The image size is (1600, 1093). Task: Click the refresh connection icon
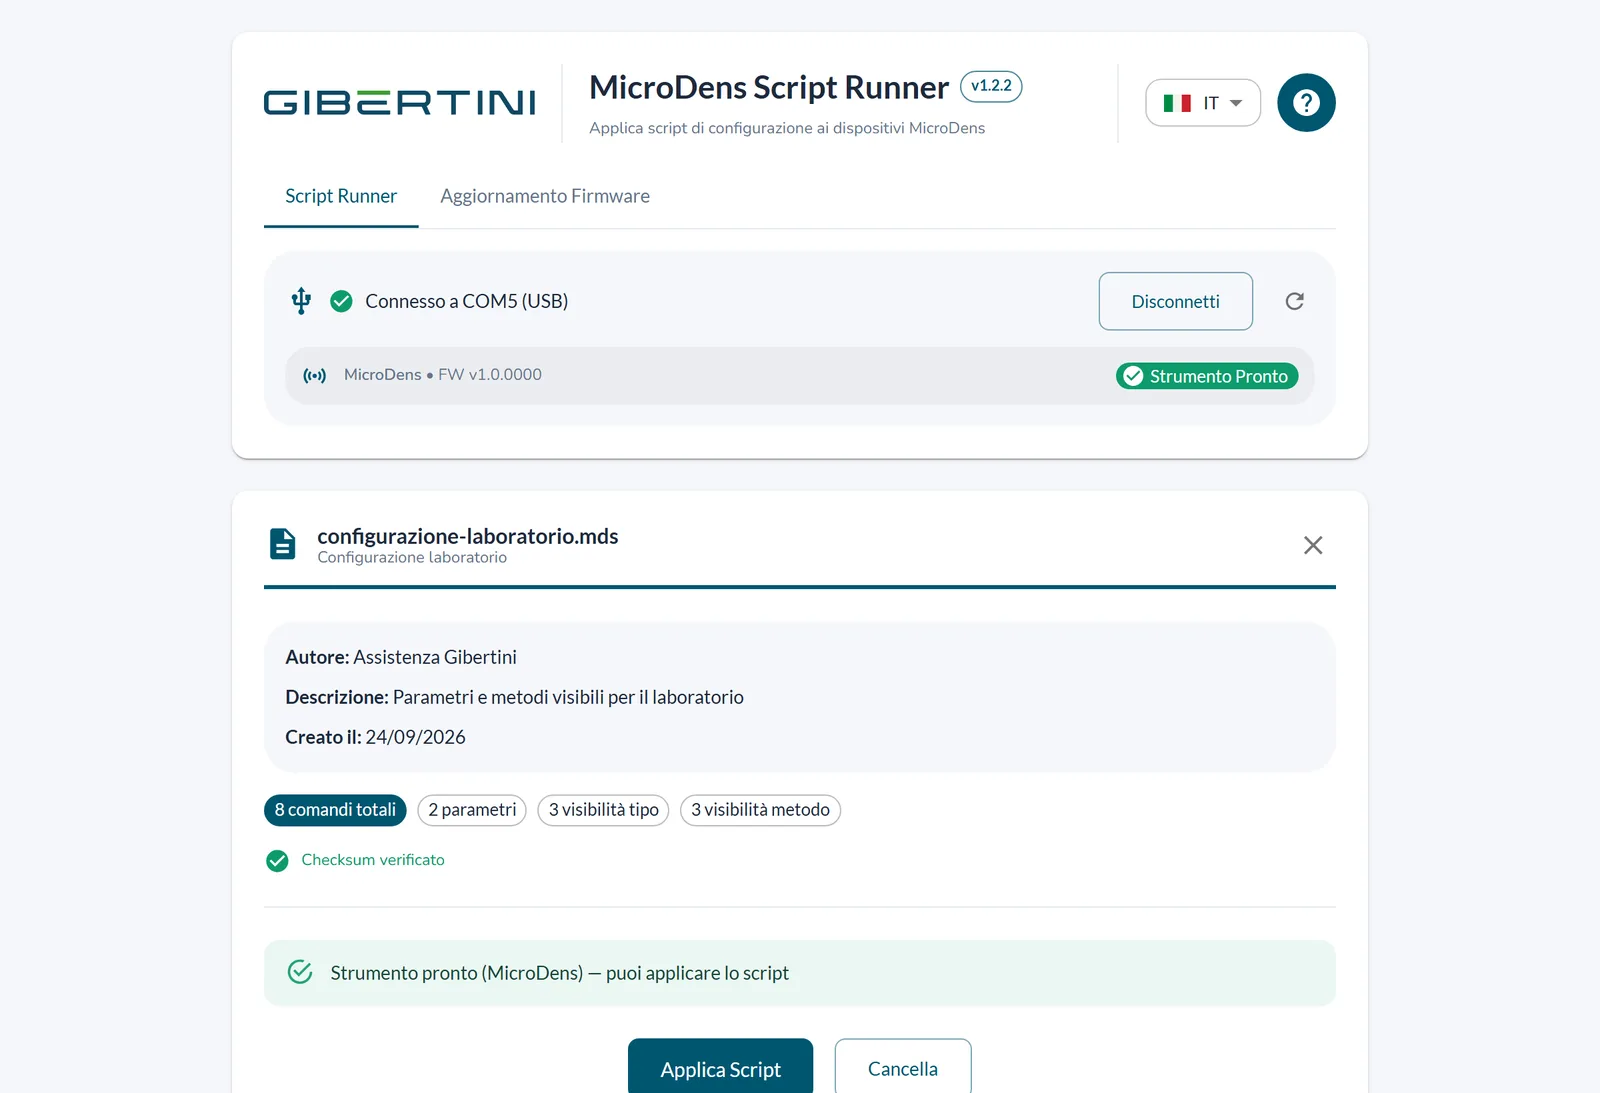(x=1295, y=301)
